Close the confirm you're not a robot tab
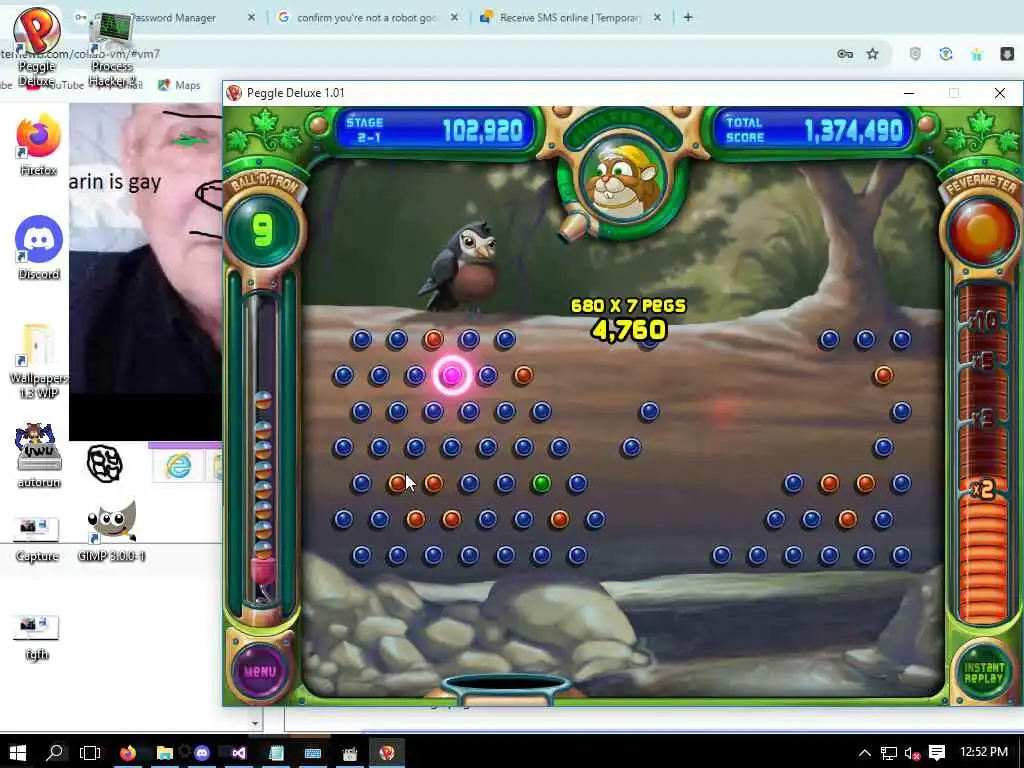The width and height of the screenshot is (1024, 768). click(x=455, y=18)
